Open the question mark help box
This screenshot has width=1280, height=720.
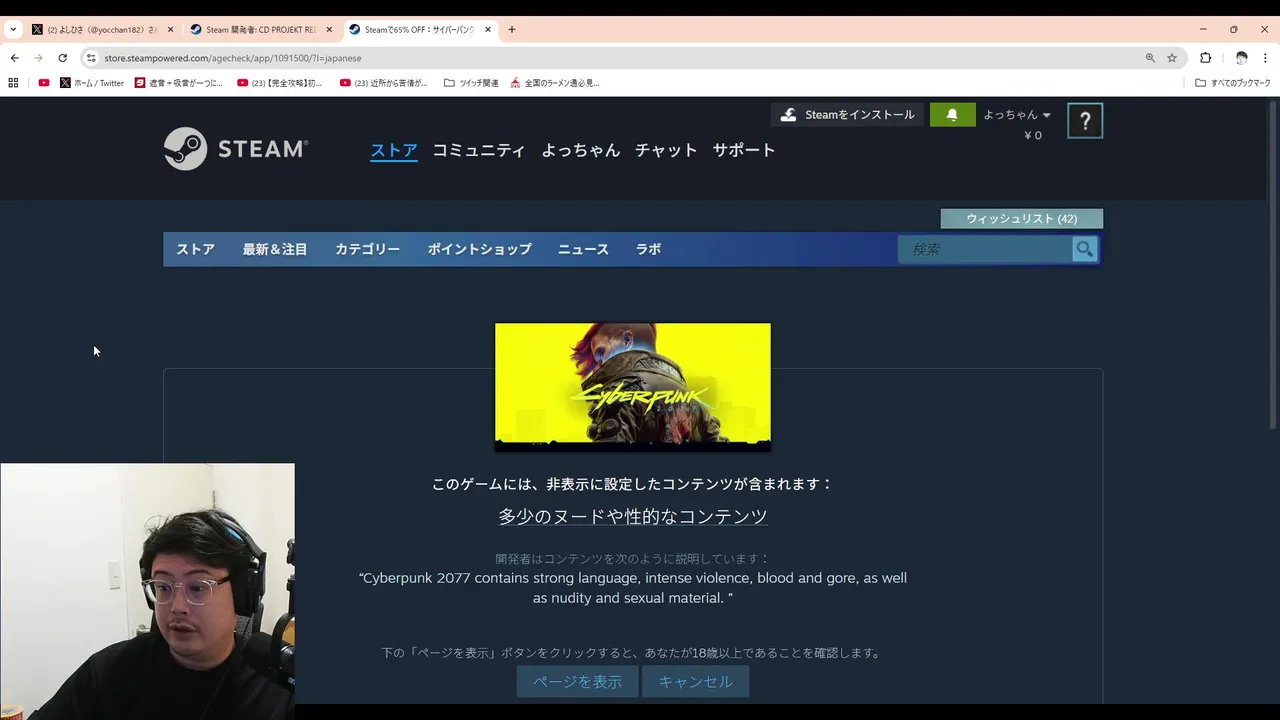1085,121
